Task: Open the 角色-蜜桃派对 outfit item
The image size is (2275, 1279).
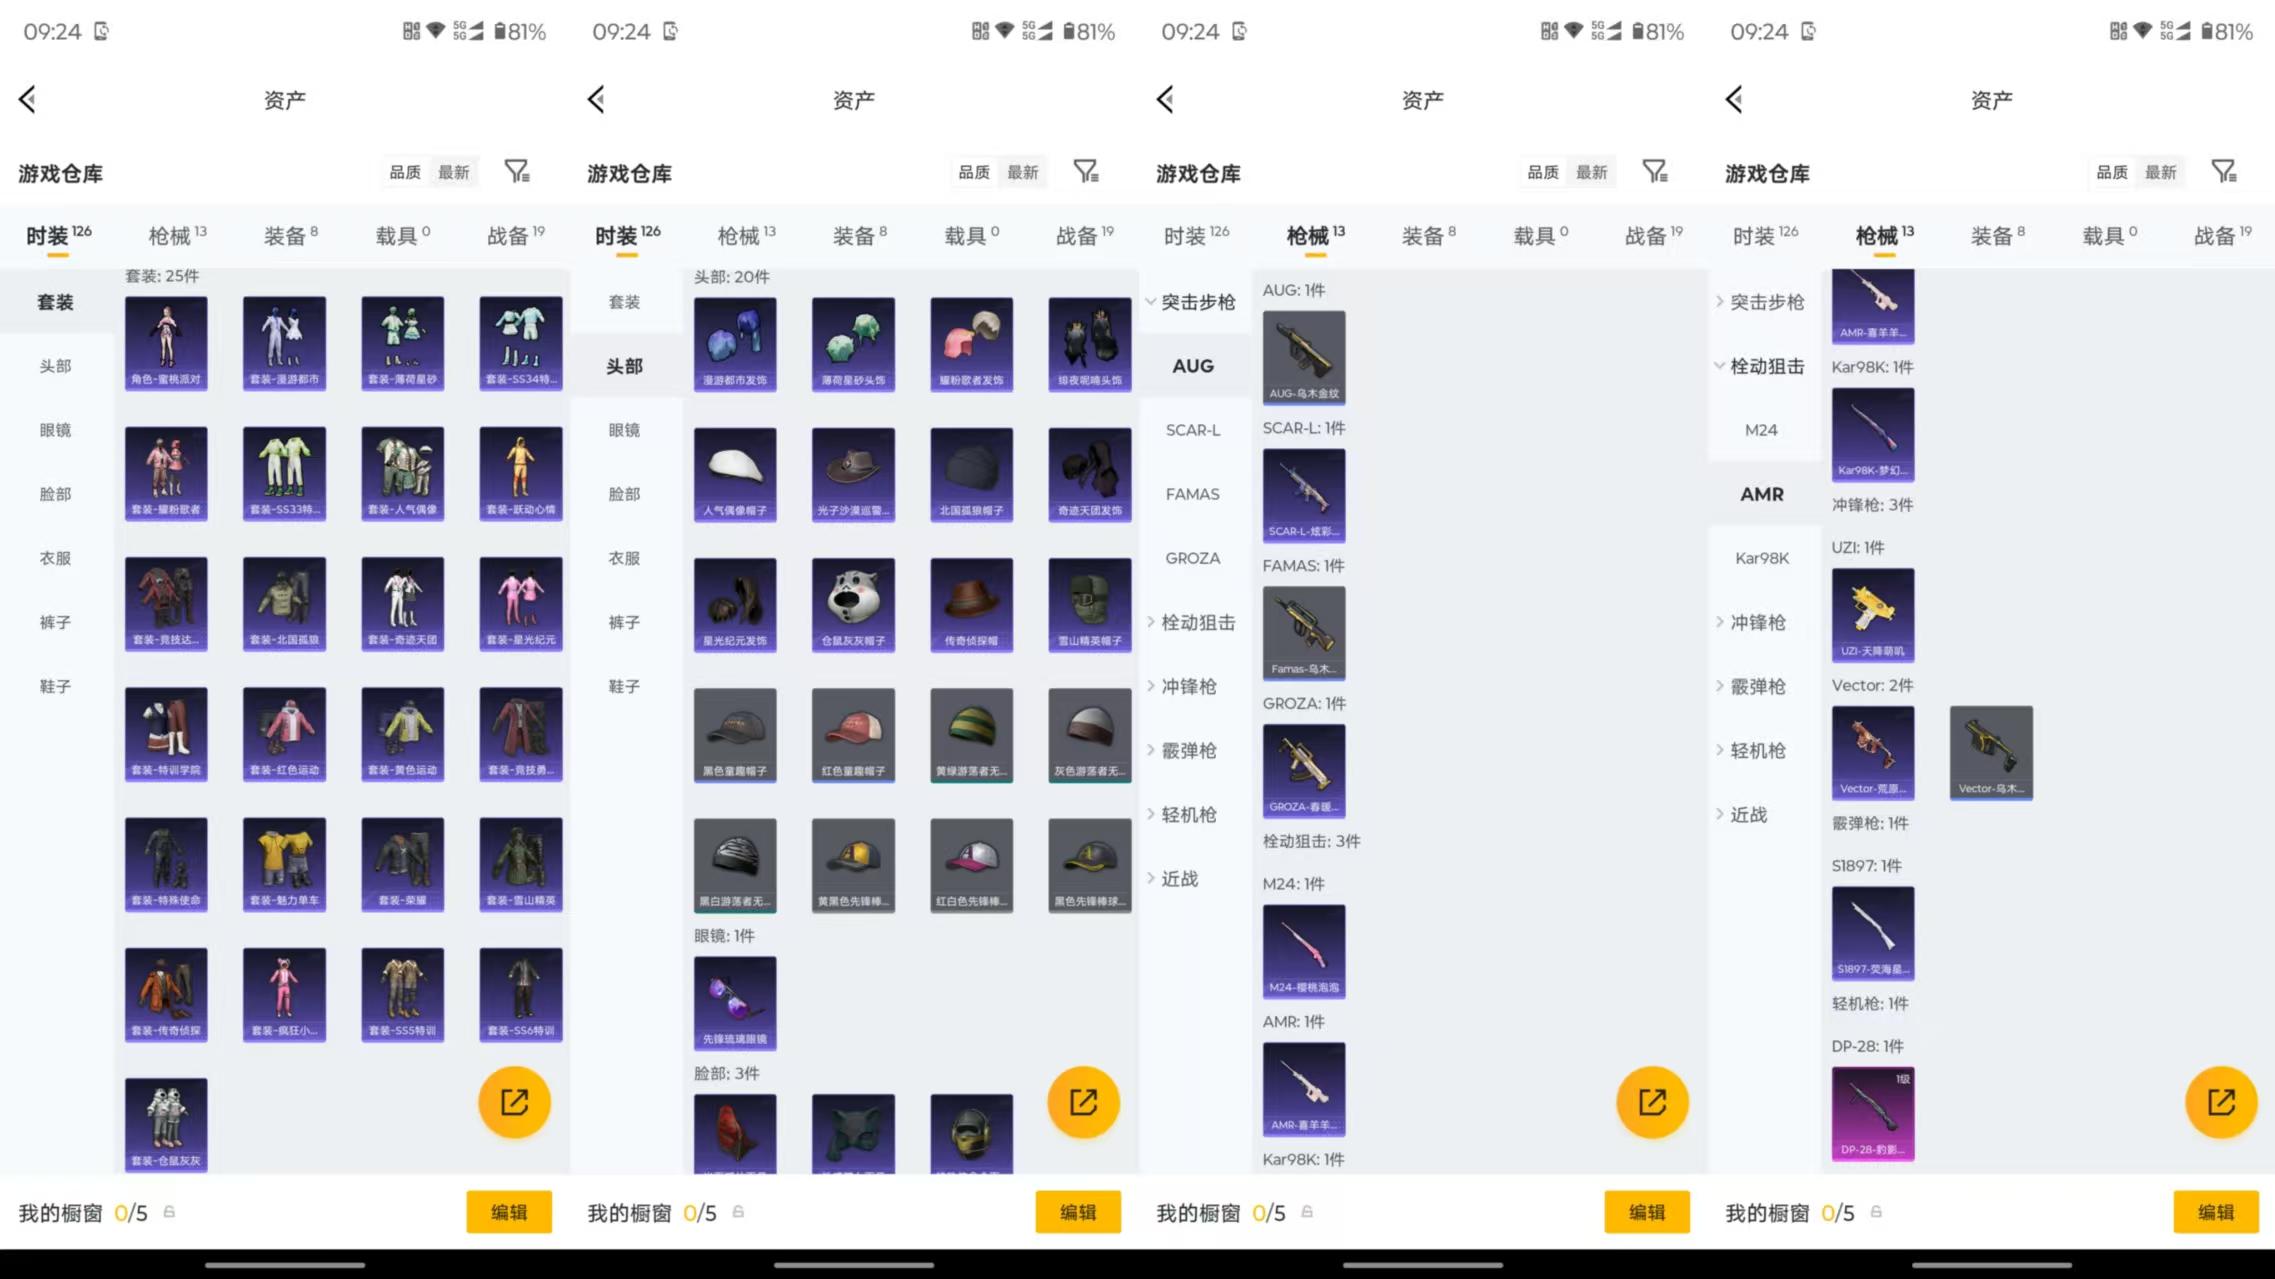Action: click(x=166, y=343)
